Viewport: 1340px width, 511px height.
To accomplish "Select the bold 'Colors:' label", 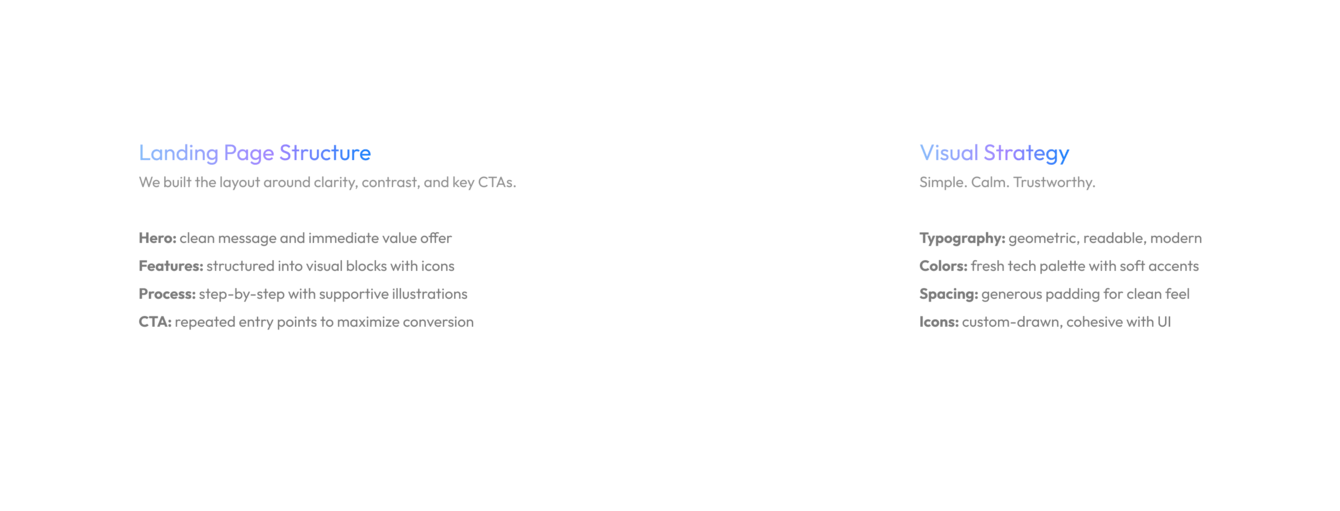I will click(943, 266).
